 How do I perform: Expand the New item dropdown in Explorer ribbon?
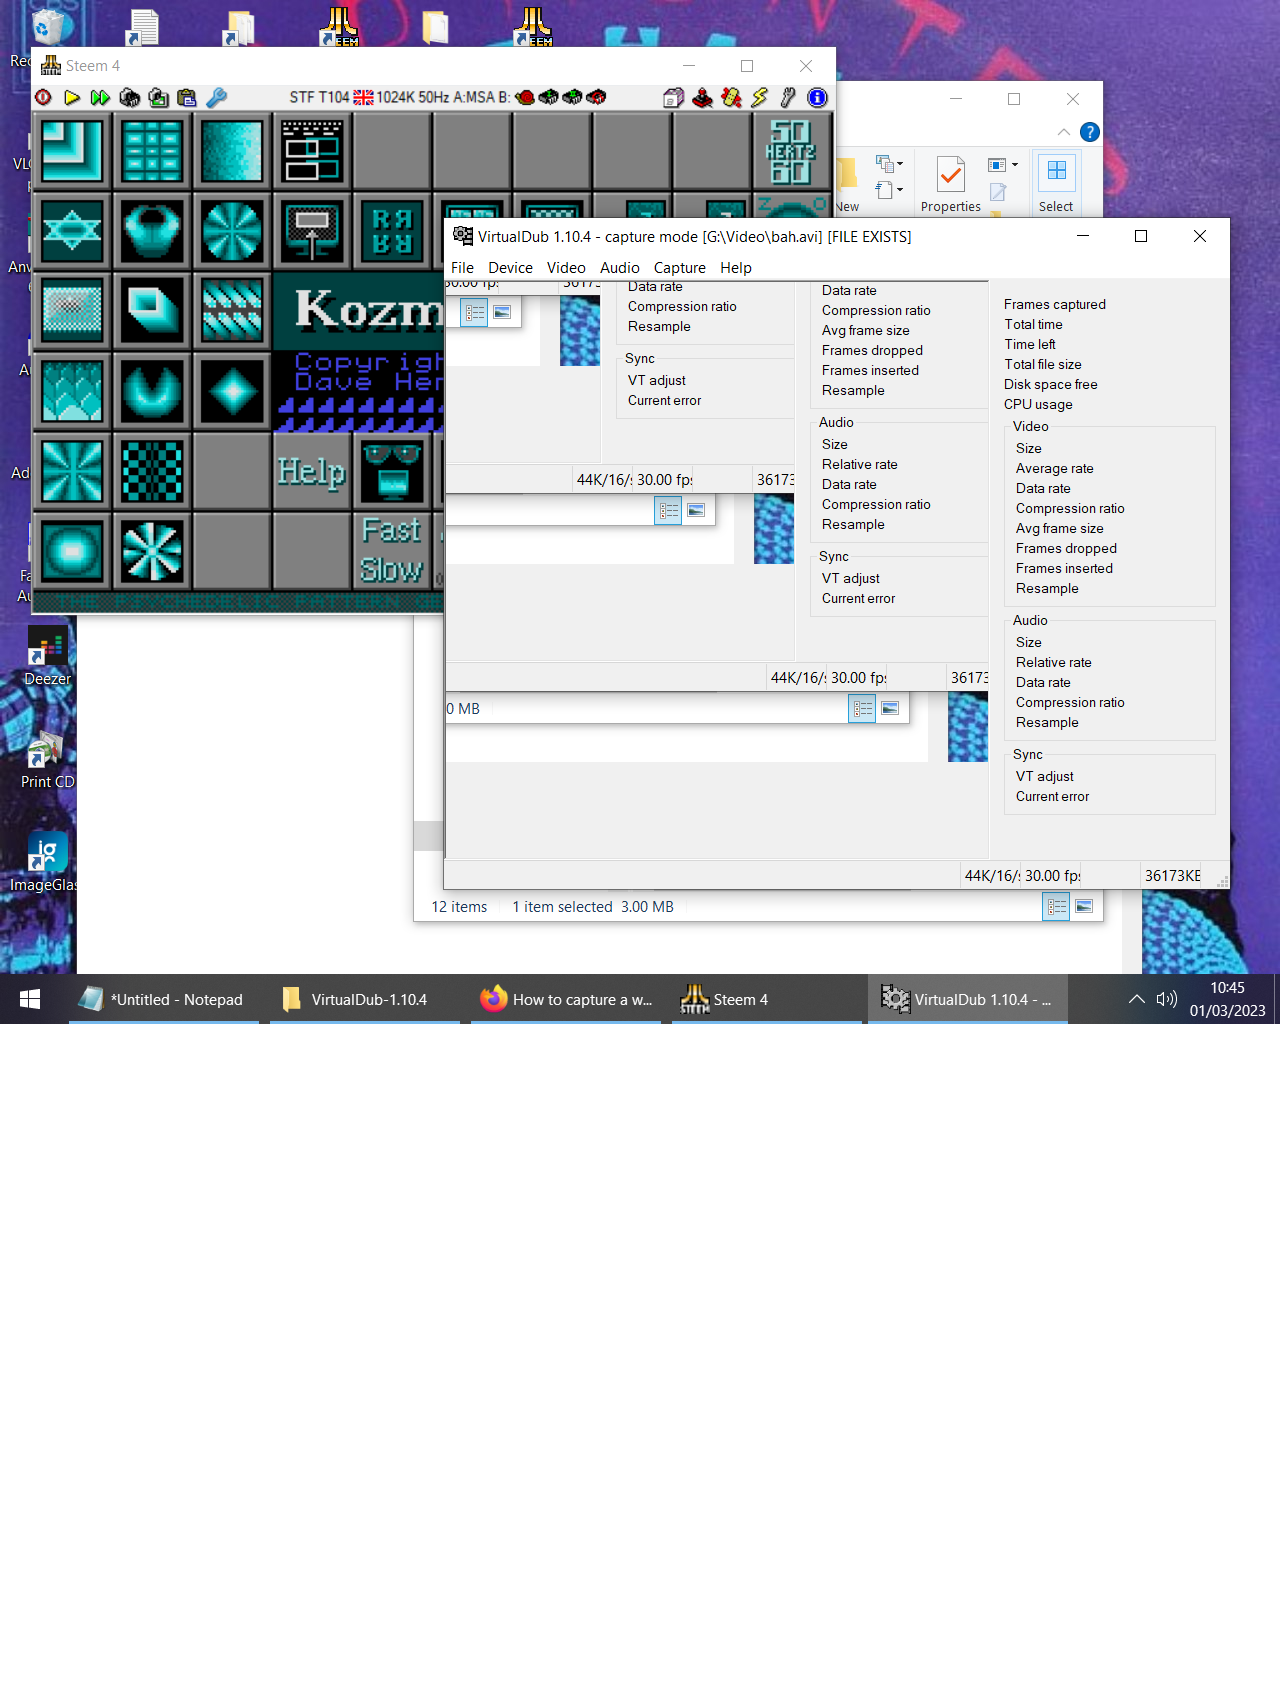point(888,164)
